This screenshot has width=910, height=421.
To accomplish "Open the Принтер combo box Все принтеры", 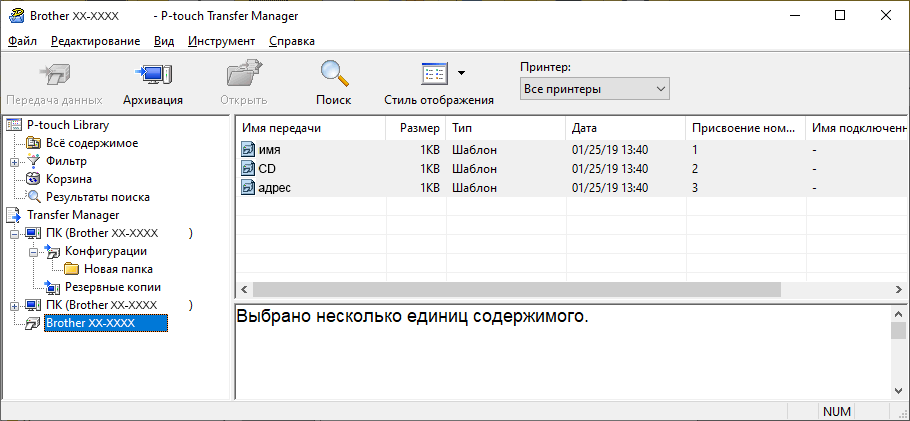I will [594, 89].
